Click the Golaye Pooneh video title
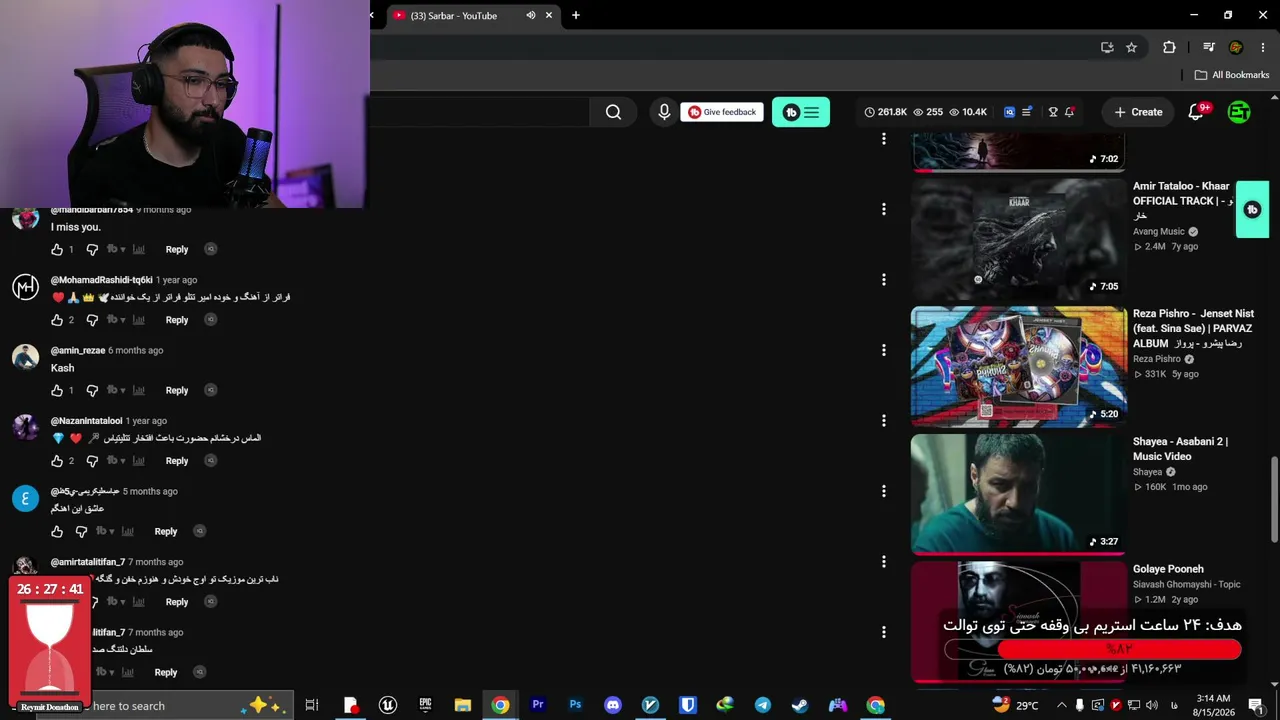 tap(1168, 569)
